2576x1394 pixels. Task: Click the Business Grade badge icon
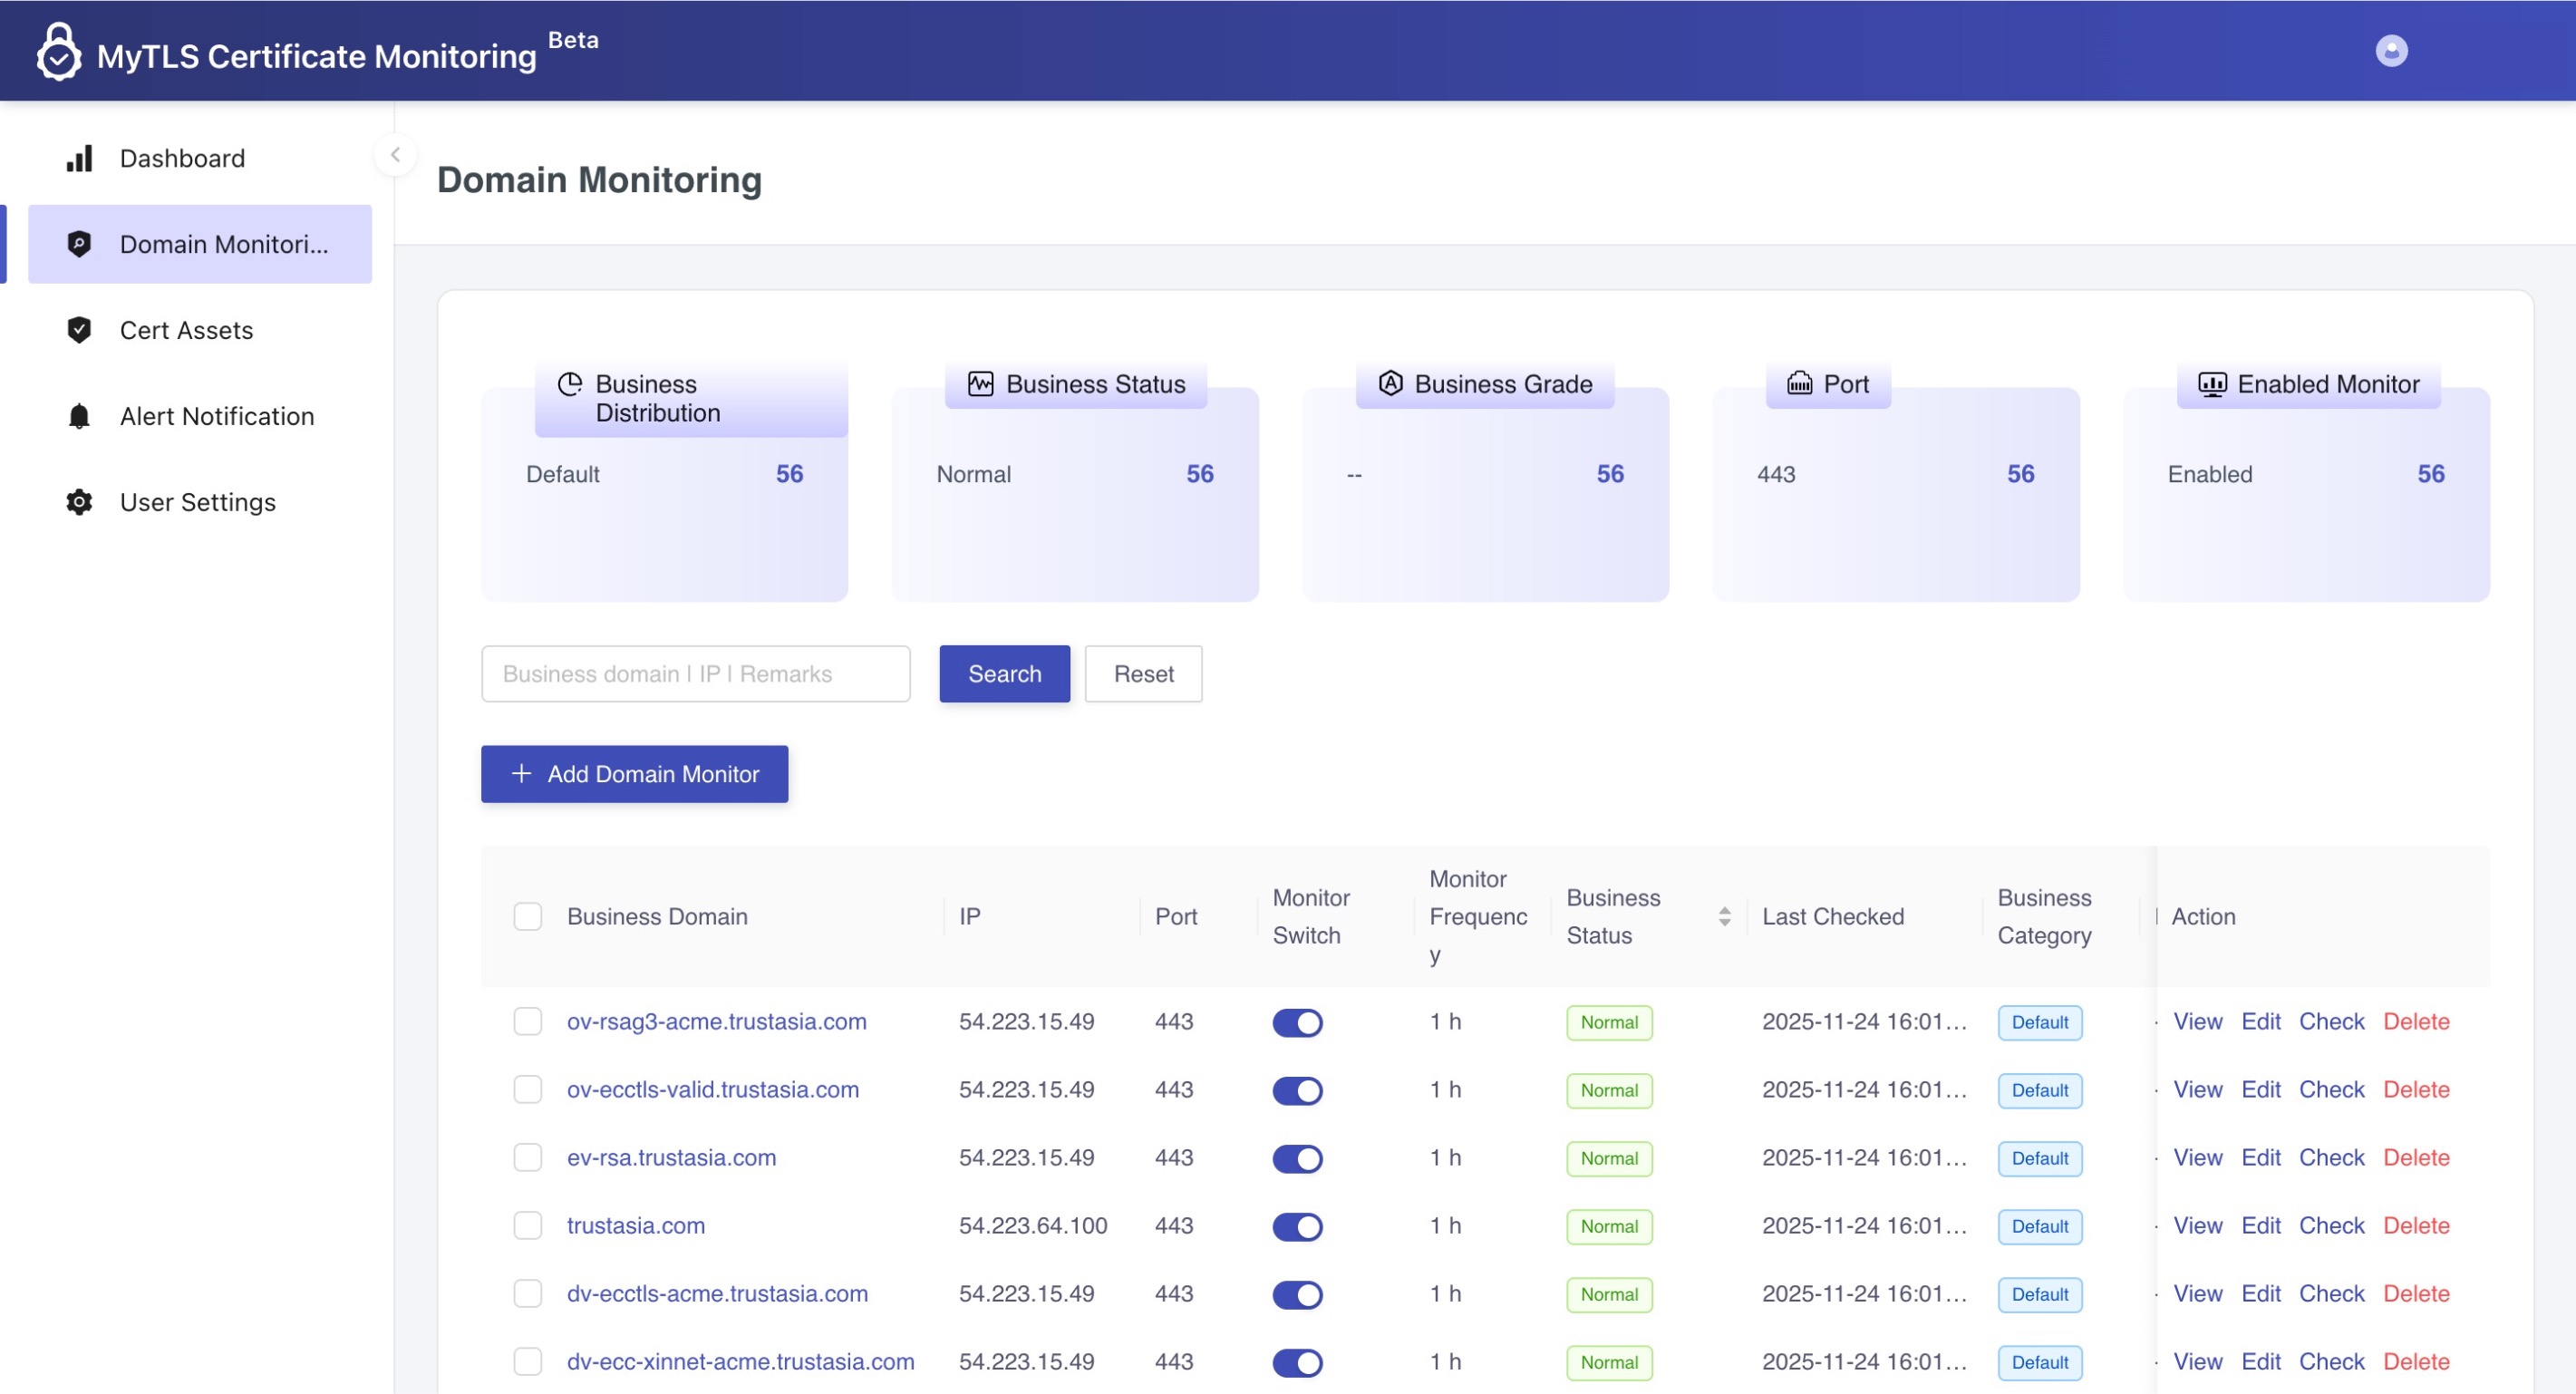point(1390,383)
